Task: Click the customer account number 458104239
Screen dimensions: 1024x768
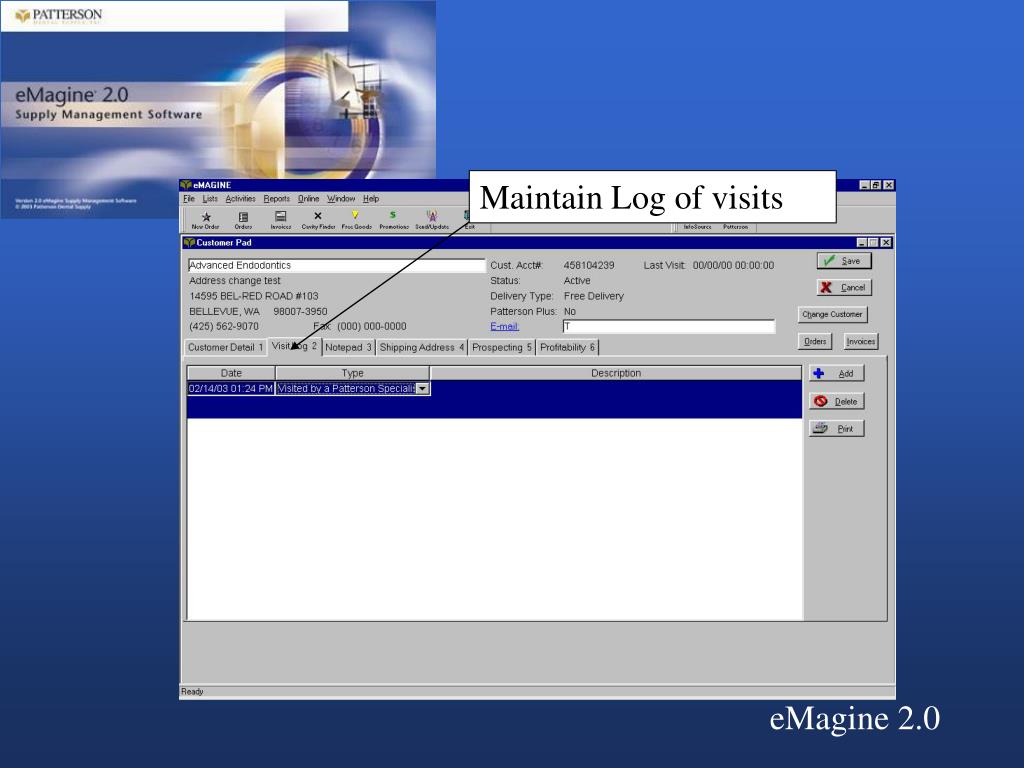Action: click(589, 265)
